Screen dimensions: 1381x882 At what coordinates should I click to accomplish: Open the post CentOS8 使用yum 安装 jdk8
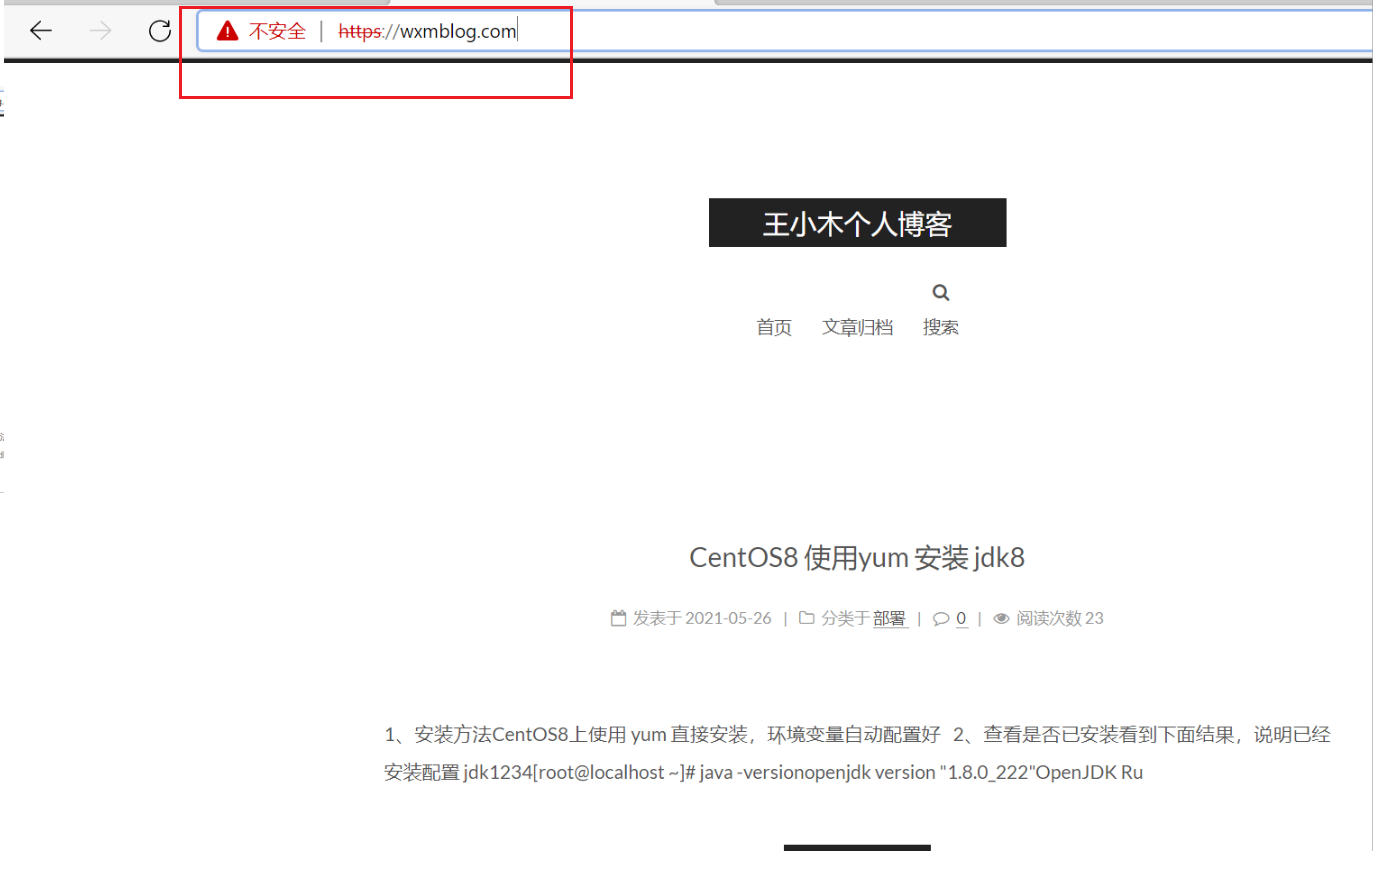click(857, 557)
